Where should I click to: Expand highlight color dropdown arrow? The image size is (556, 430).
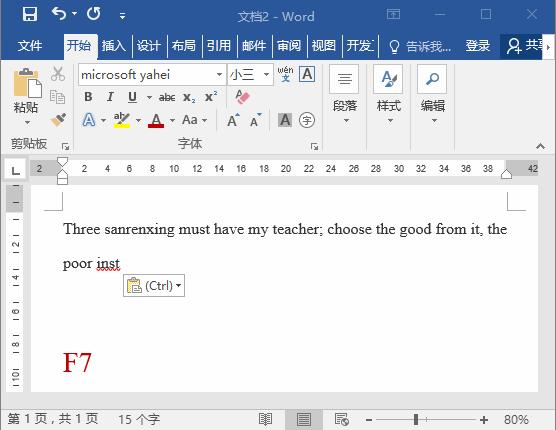tap(138, 120)
